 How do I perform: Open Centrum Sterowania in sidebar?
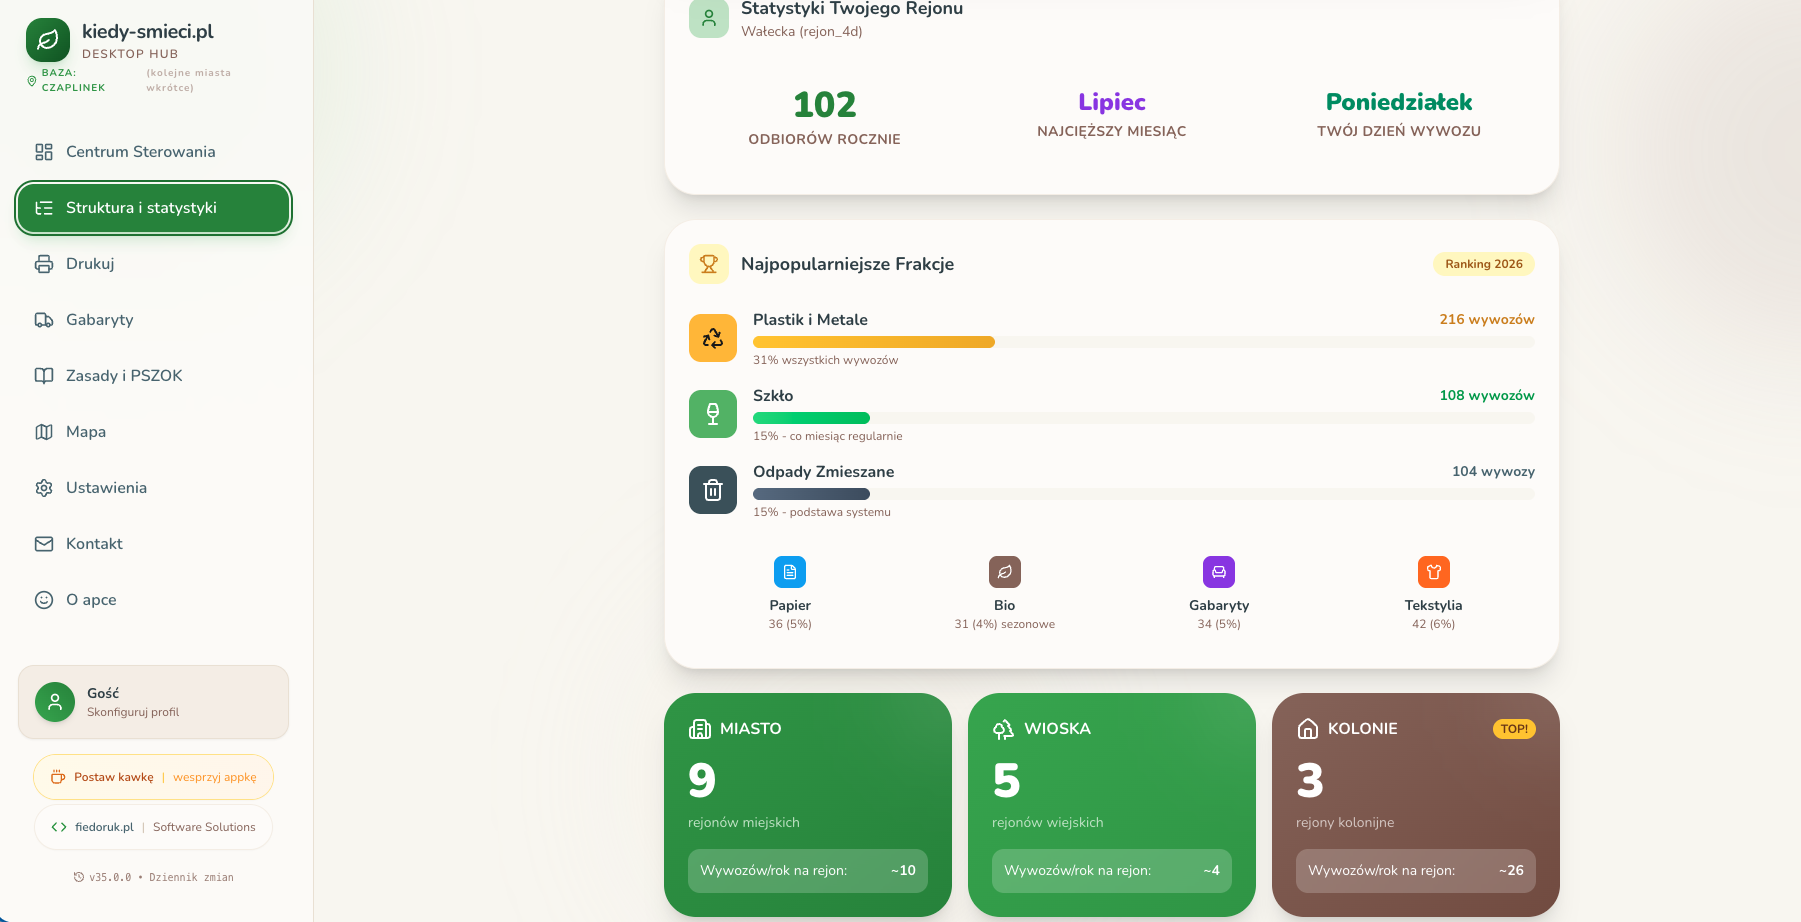coord(140,152)
